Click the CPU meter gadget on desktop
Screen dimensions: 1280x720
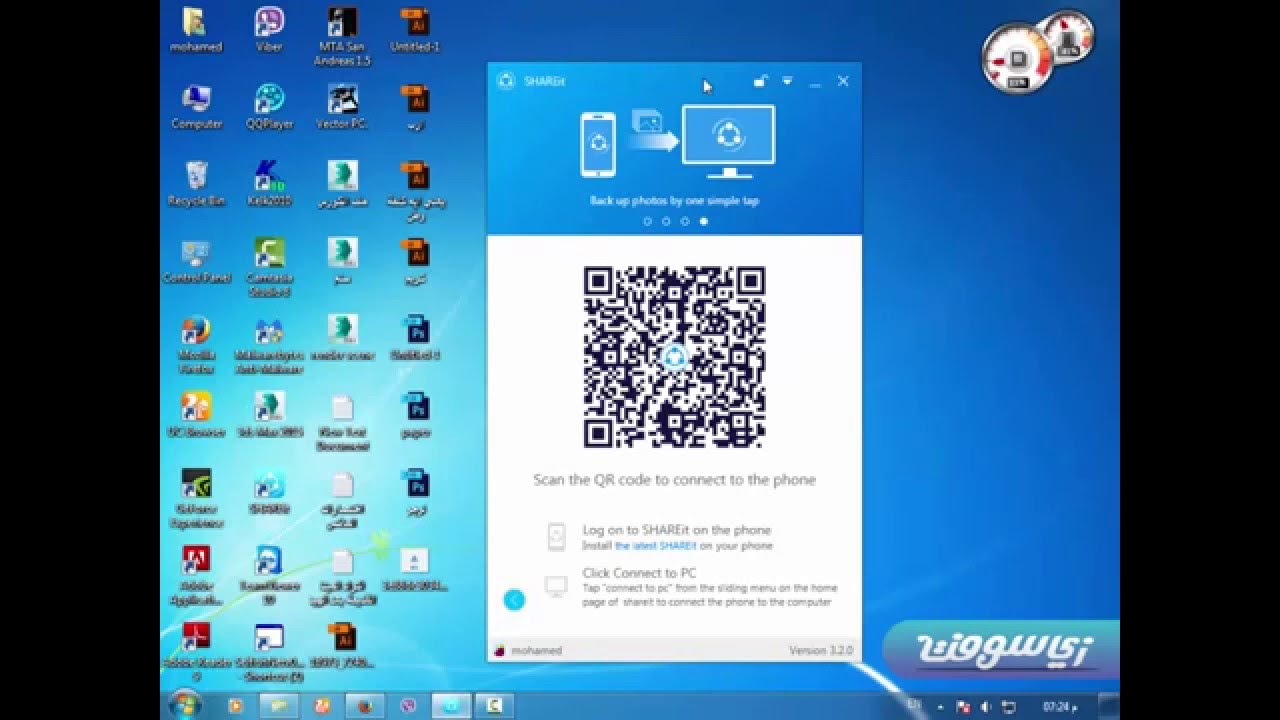1018,60
